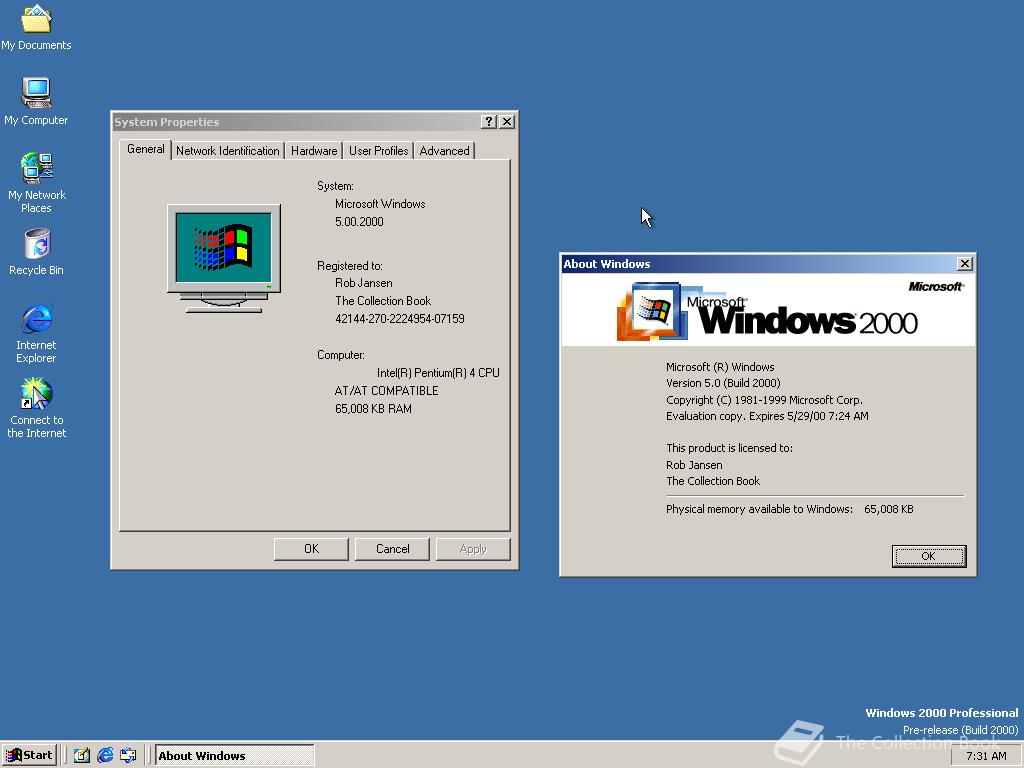
Task: Switch to the Hardware tab
Action: pyautogui.click(x=314, y=151)
